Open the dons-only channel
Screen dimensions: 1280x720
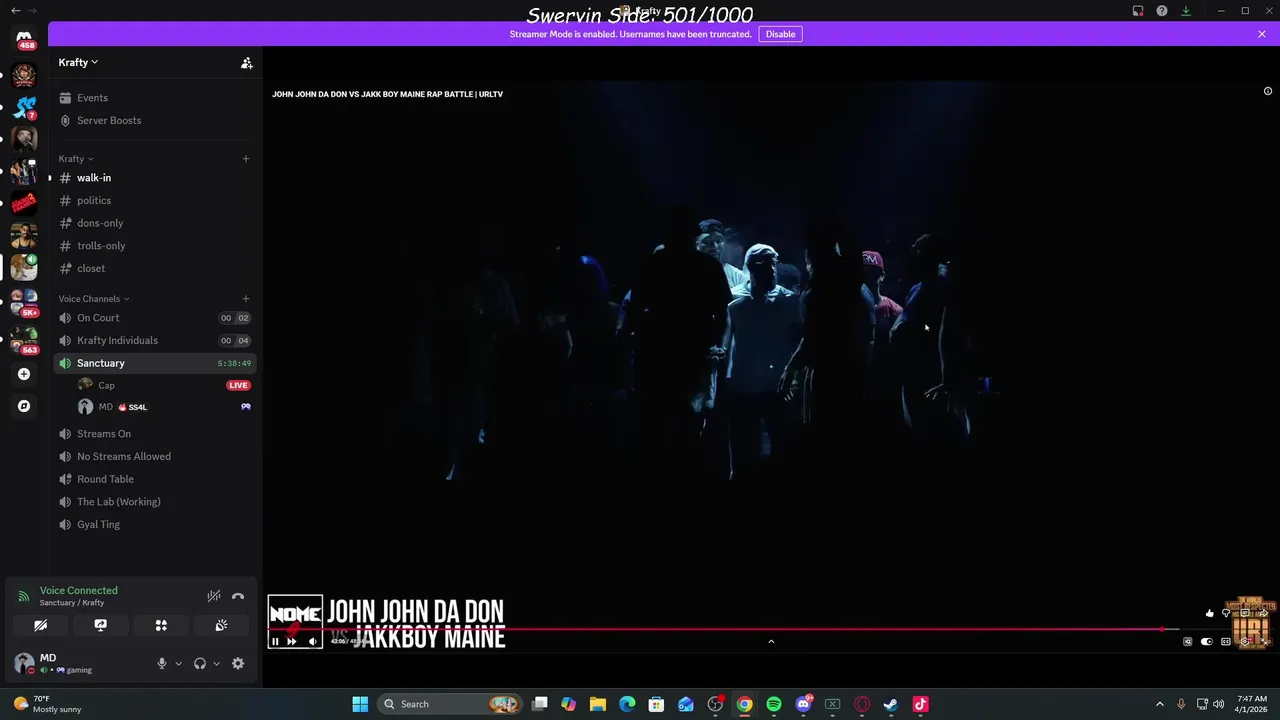(155, 223)
